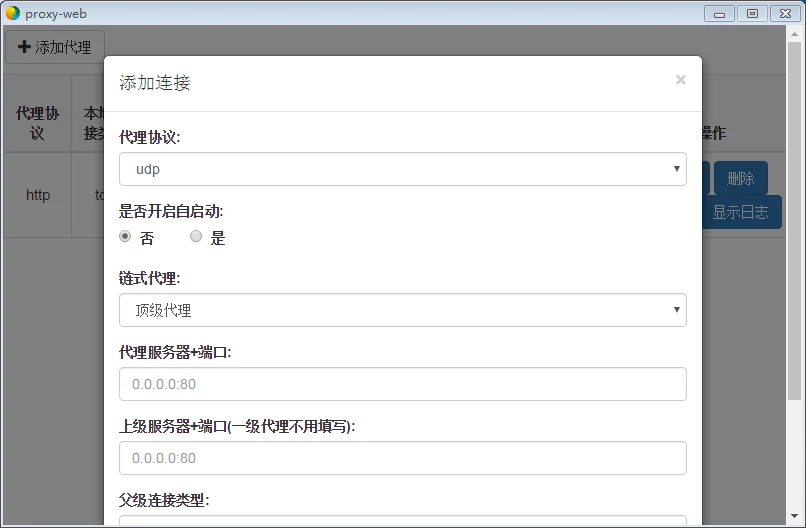Click the 代理协议 column header
The image size is (806, 528).
[x=38, y=123]
